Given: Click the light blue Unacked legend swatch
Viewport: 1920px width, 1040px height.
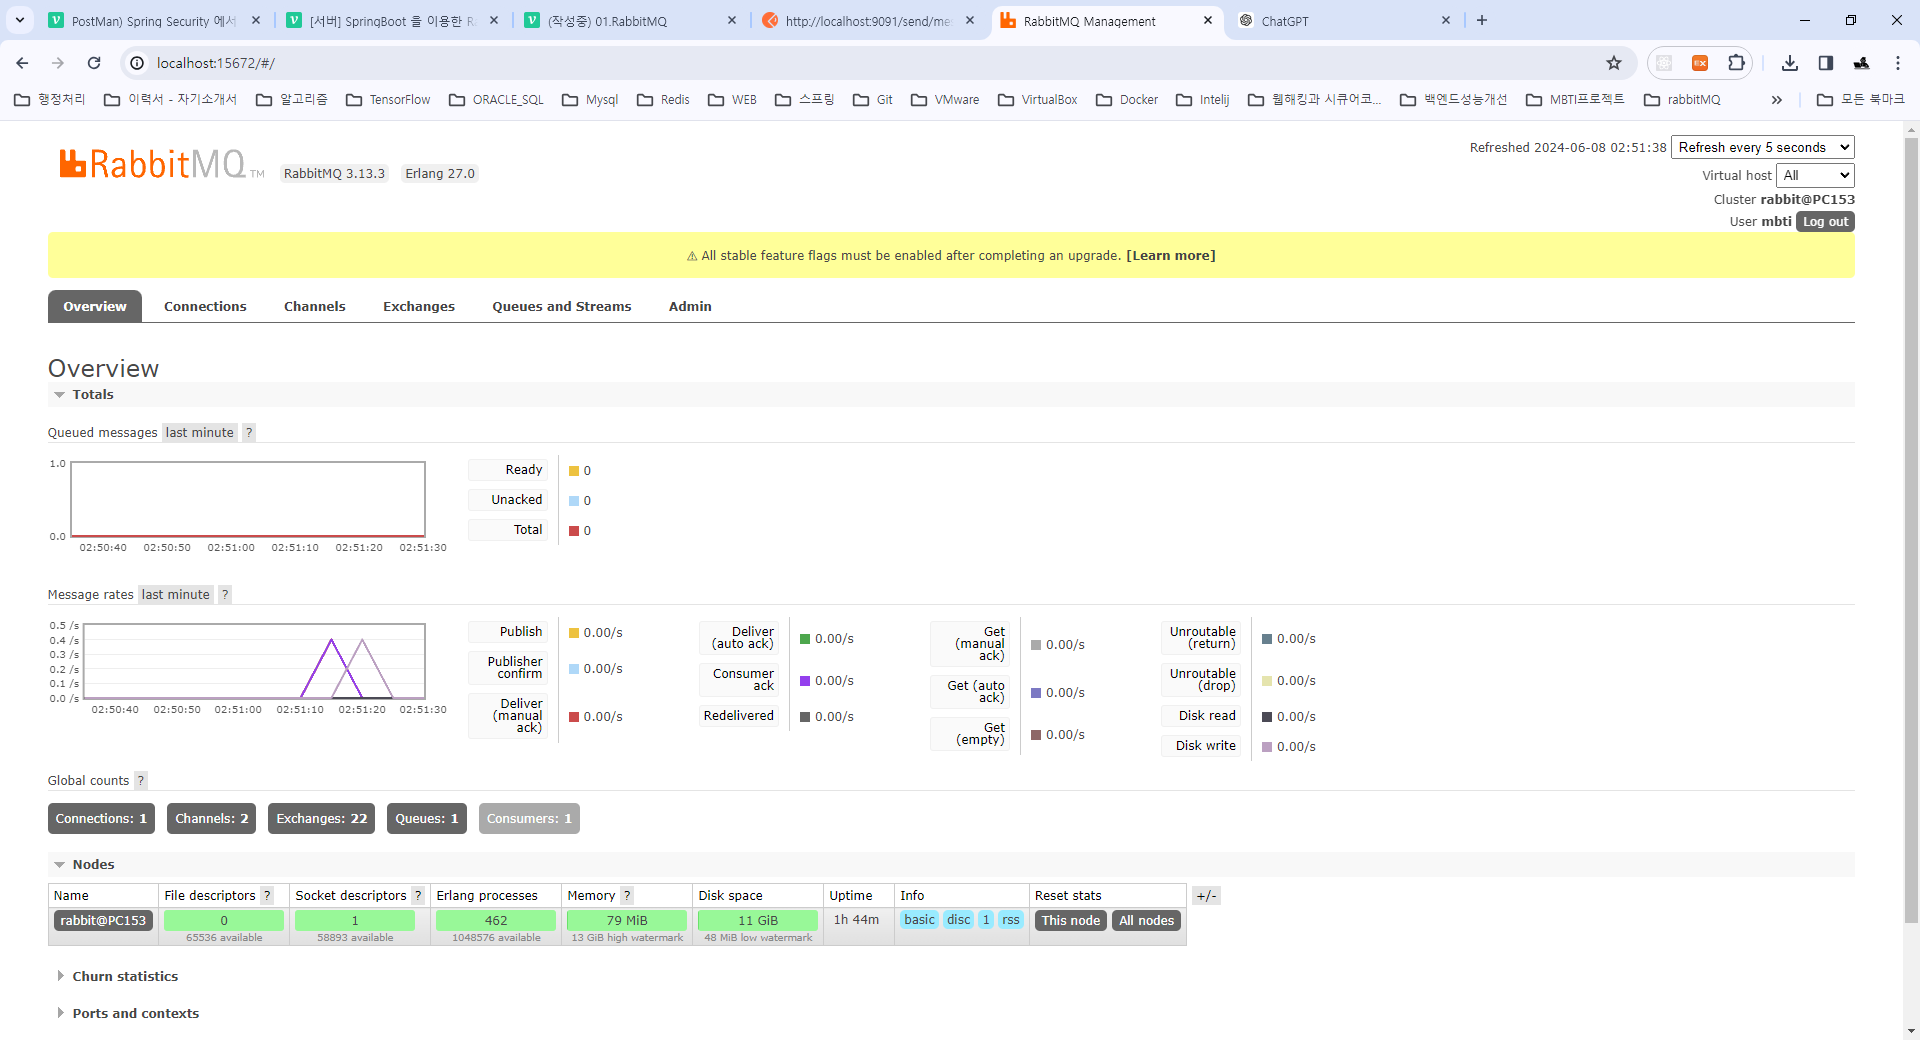Looking at the screenshot, I should [574, 501].
